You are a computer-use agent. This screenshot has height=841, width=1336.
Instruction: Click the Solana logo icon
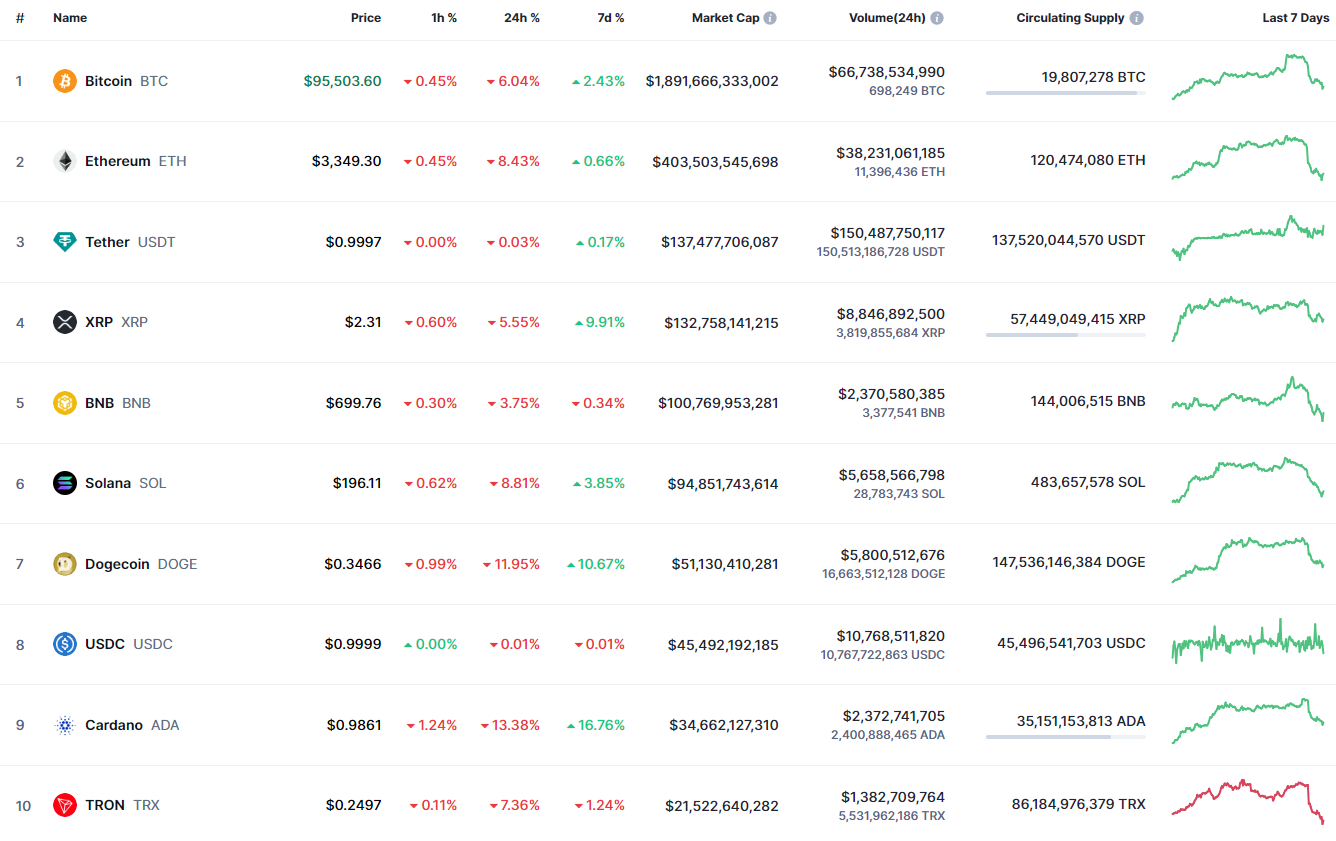click(x=65, y=483)
